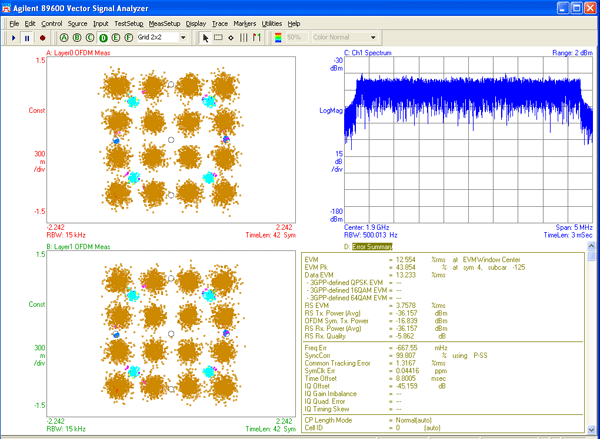Image resolution: width=600 pixels, height=439 pixels.
Task: Select the rectangle zoom box tool
Action: [x=219, y=37]
